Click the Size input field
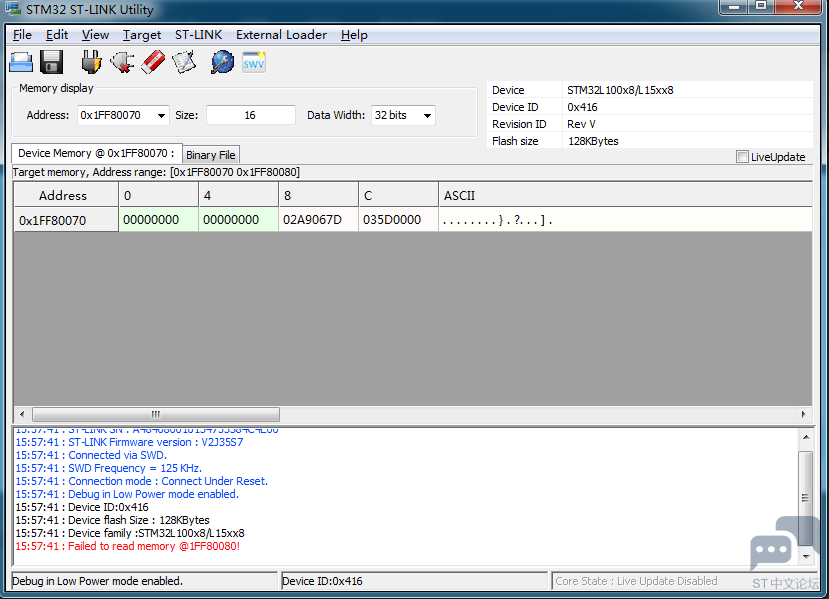This screenshot has width=829, height=599. click(x=251, y=115)
